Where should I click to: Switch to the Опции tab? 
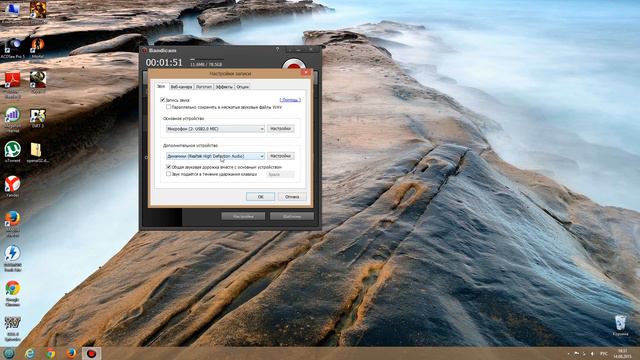click(242, 87)
